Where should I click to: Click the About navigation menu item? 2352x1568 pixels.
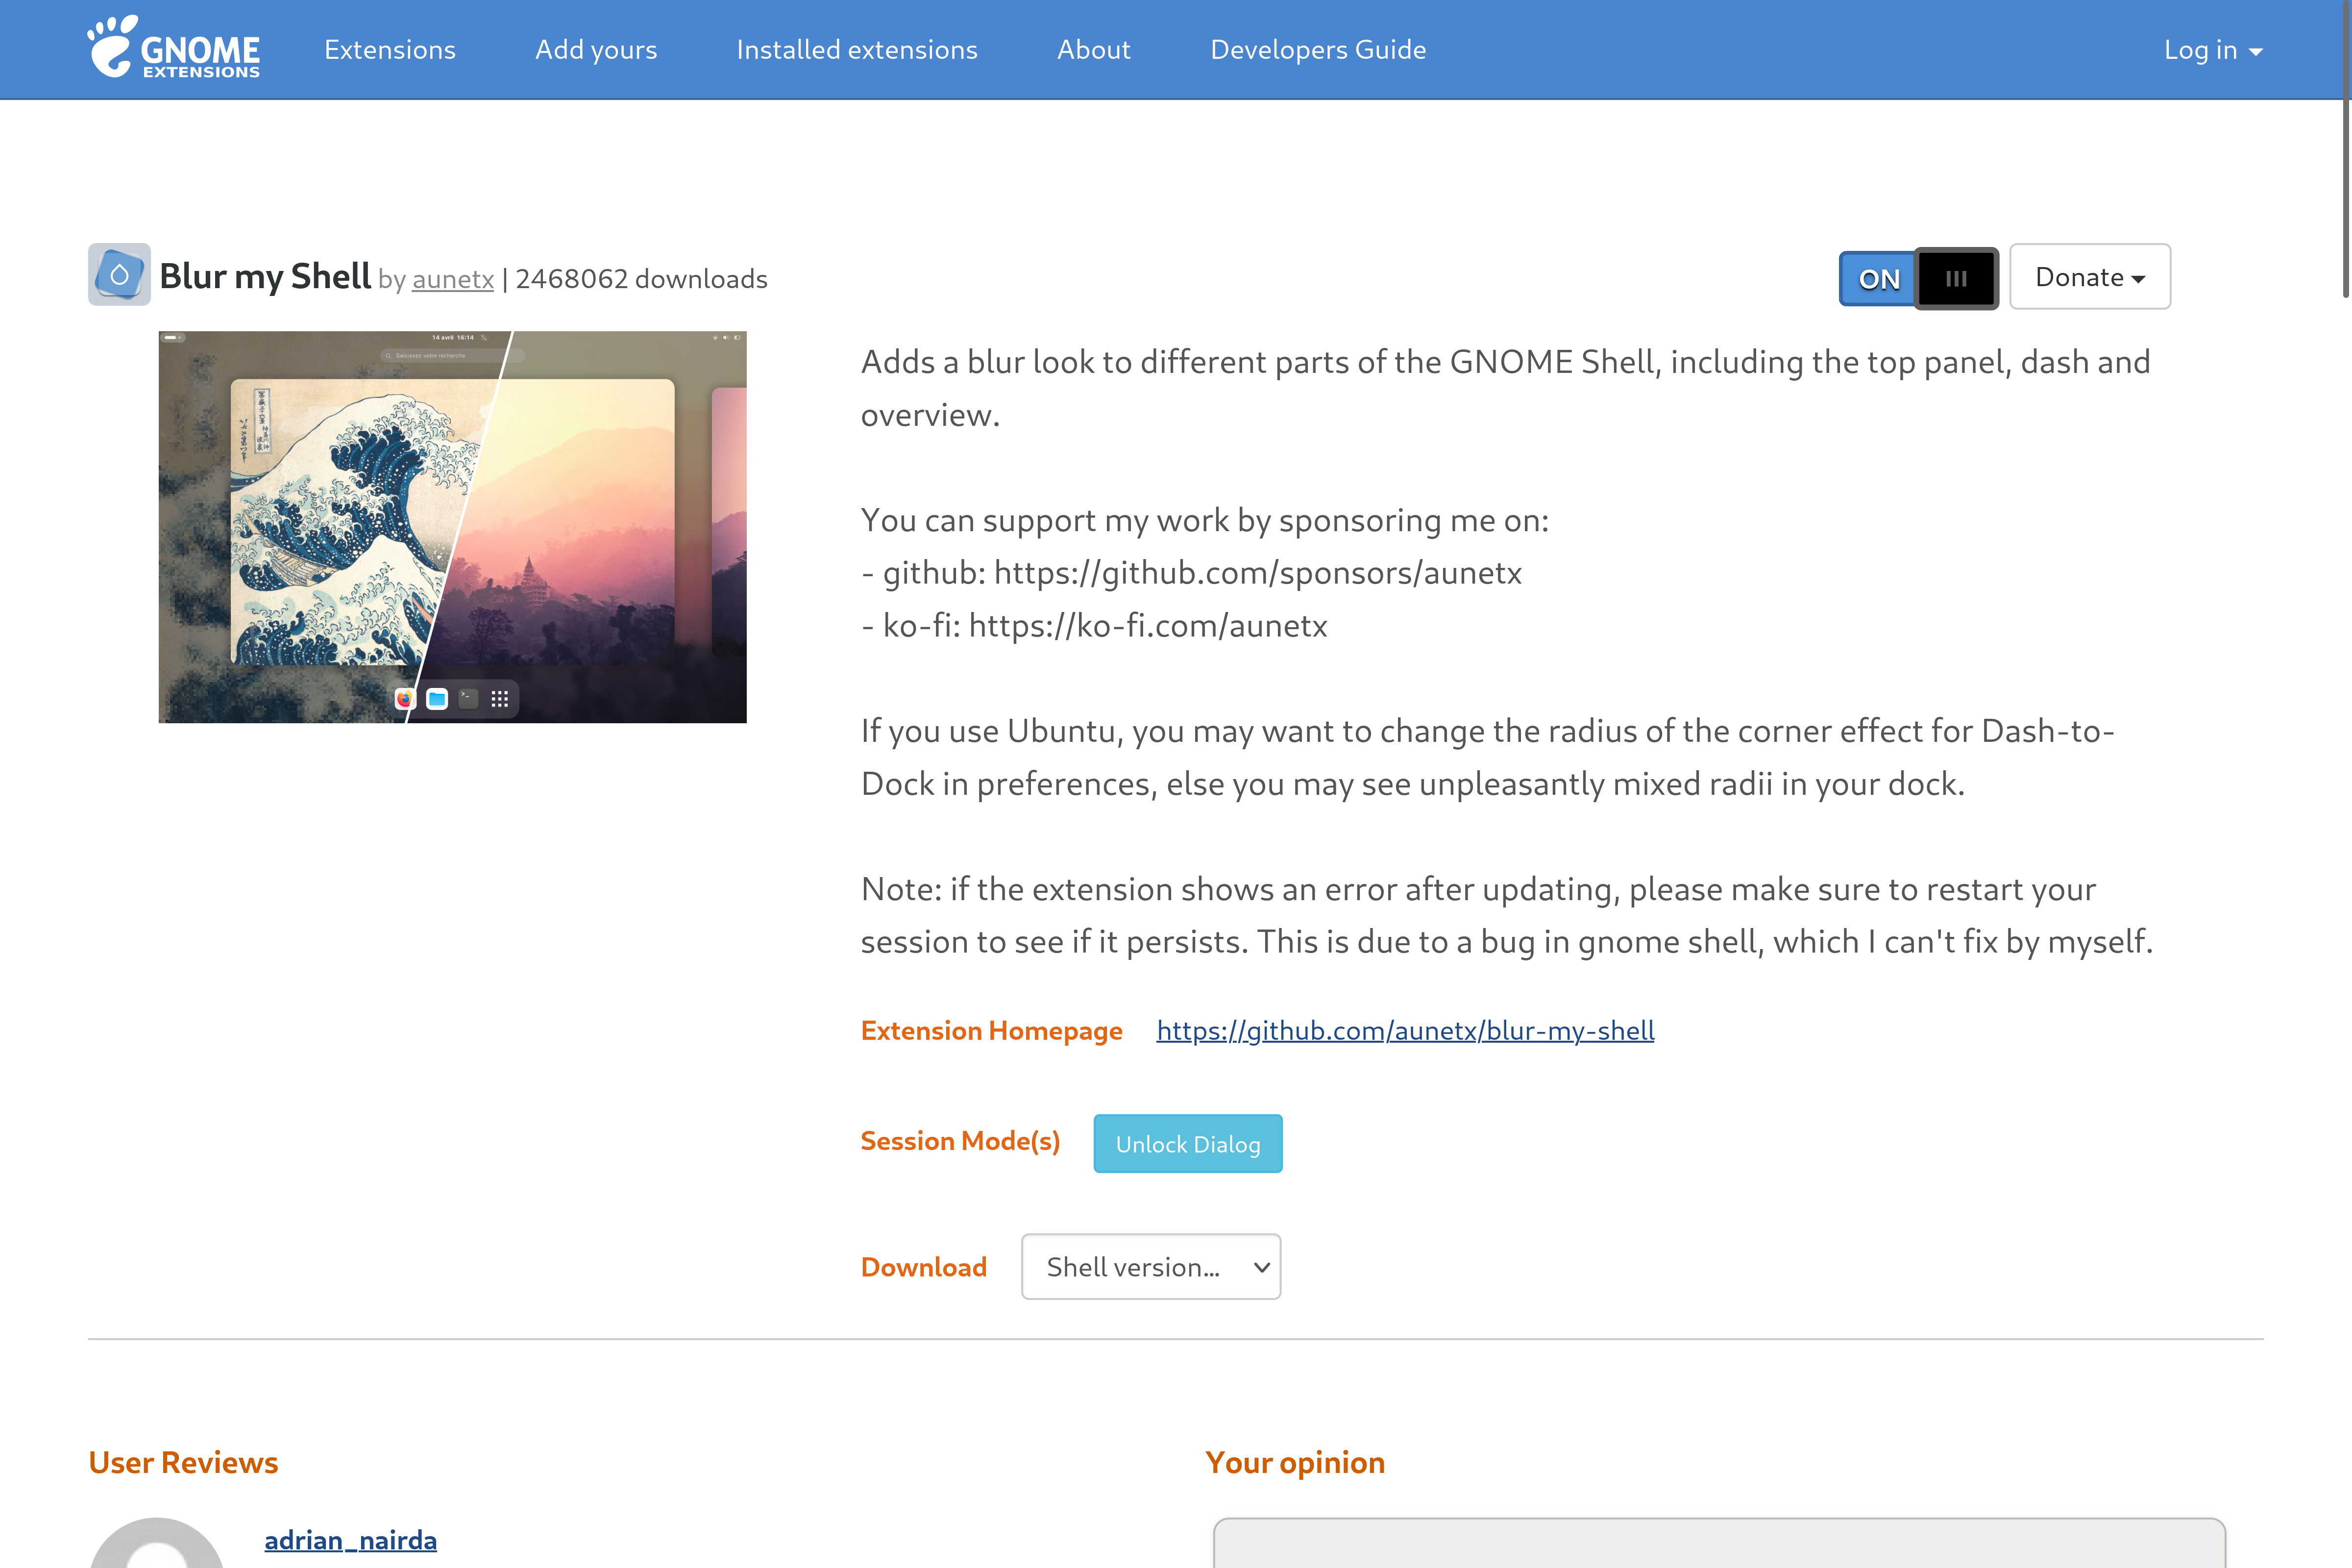click(1092, 49)
